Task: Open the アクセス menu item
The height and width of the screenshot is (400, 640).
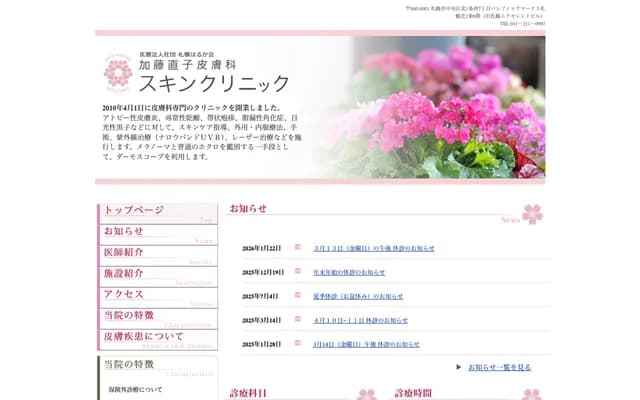Action: pyautogui.click(x=158, y=298)
